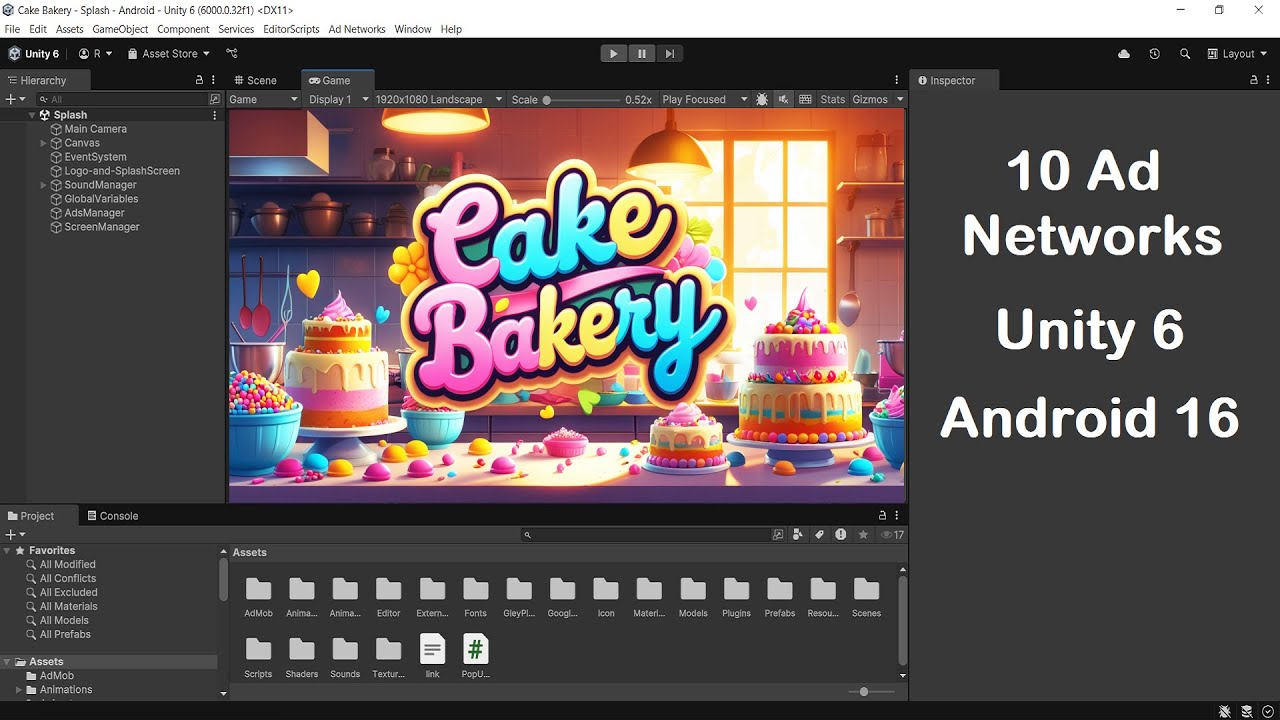This screenshot has width=1280, height=720.
Task: Toggle the frame debugger bug icon
Action: pyautogui.click(x=762, y=99)
